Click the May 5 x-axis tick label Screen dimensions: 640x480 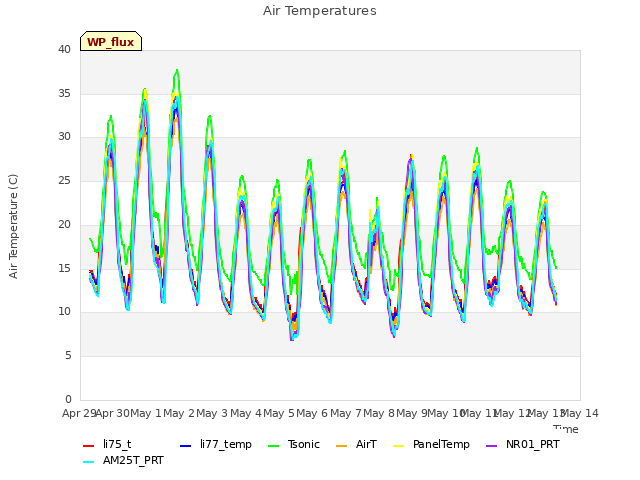[x=279, y=413]
